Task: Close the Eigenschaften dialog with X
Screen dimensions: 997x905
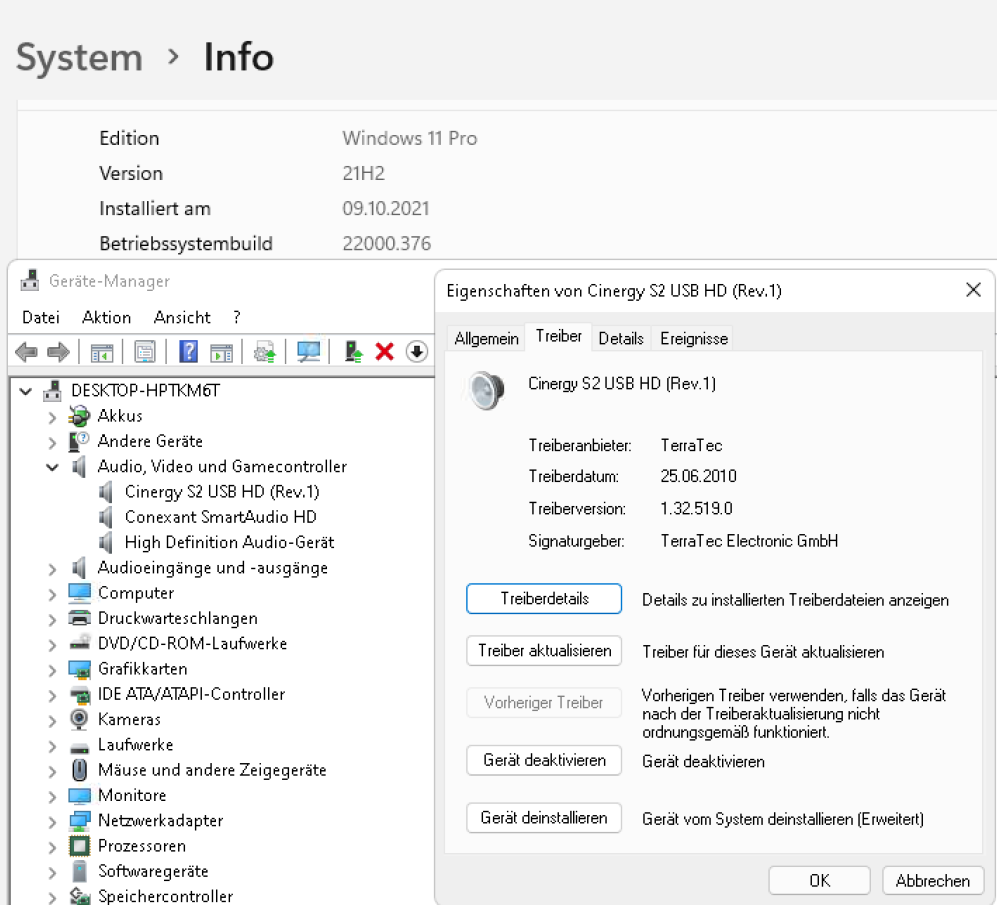Action: click(972, 291)
